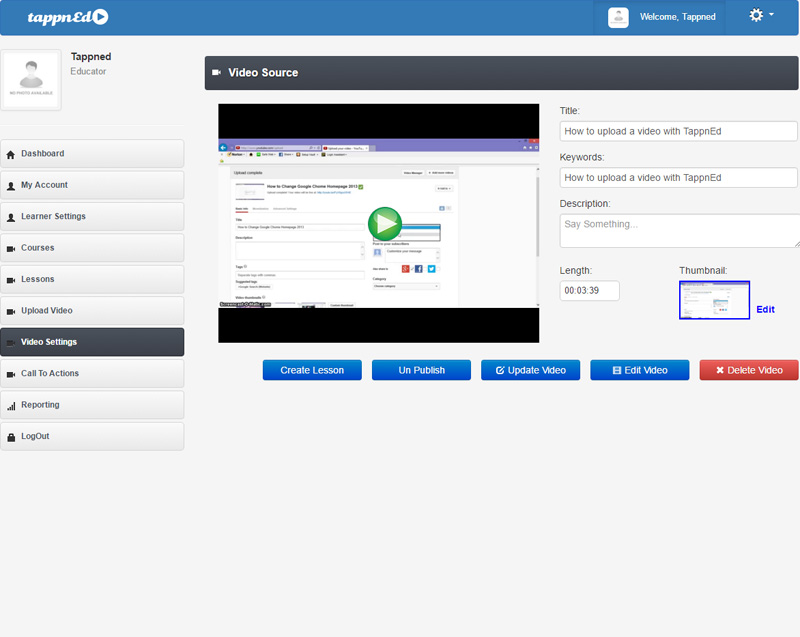Open Learner Settings in sidebar

coord(92,217)
